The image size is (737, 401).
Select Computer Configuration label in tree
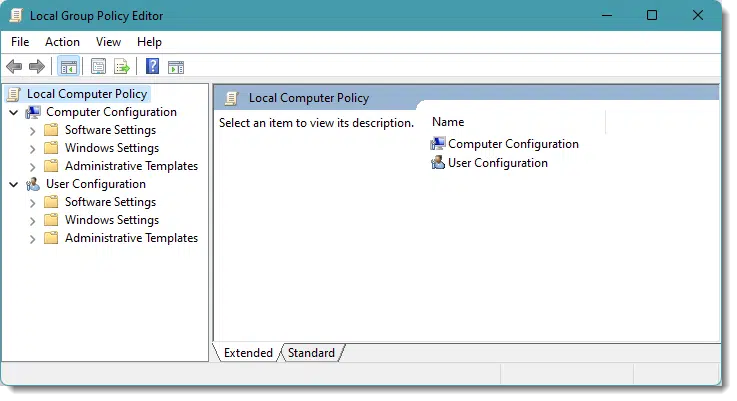tap(111, 112)
